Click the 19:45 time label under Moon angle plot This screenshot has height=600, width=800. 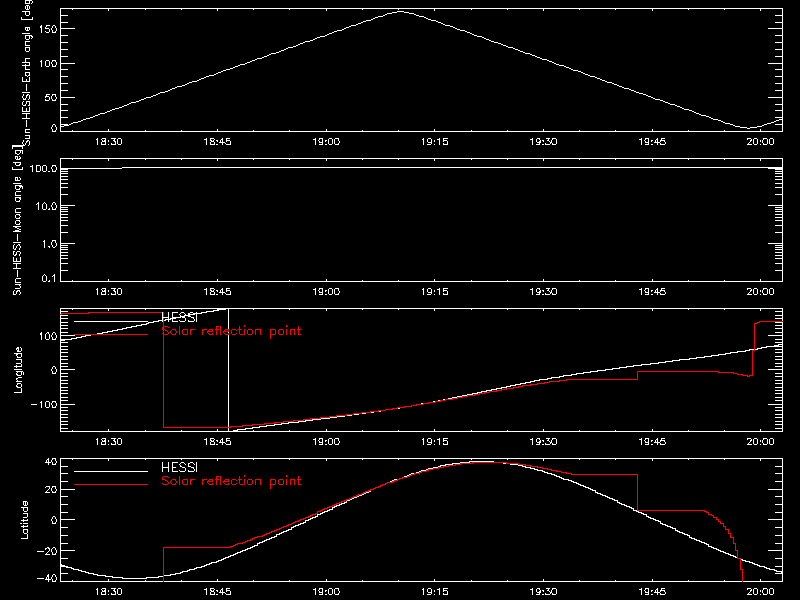(652, 291)
